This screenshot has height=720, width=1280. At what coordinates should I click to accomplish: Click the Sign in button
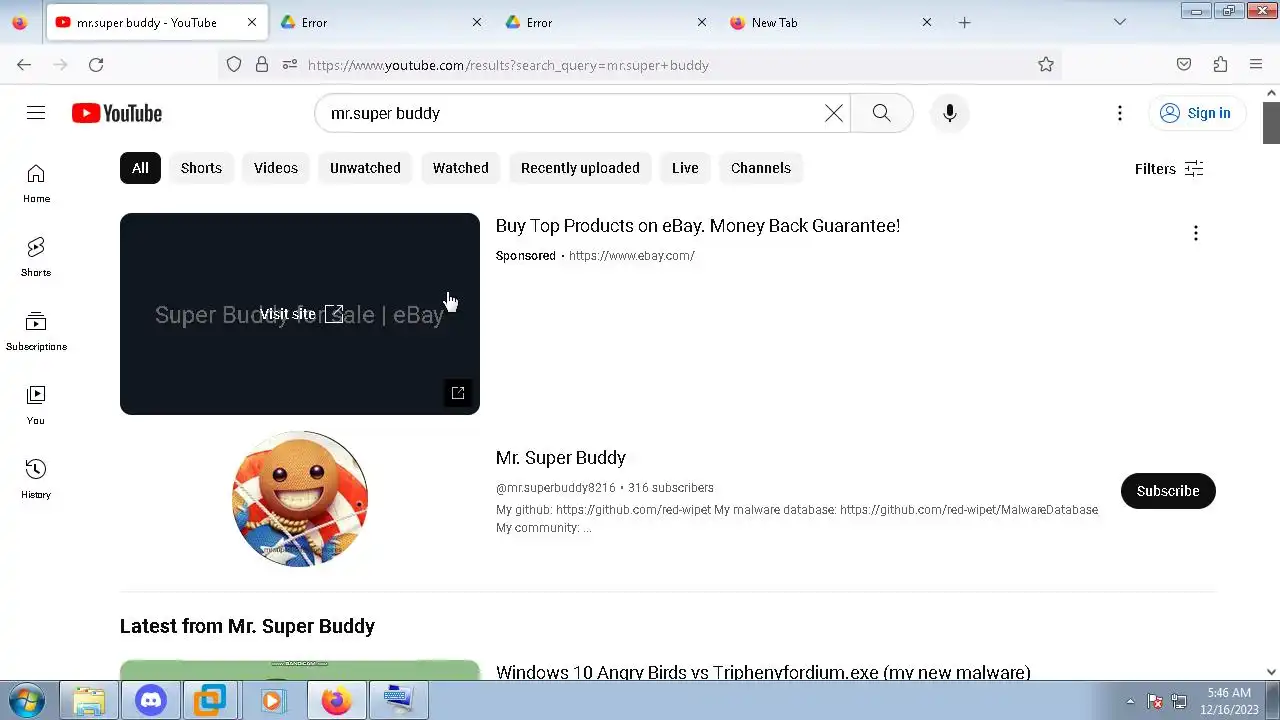coord(1196,113)
